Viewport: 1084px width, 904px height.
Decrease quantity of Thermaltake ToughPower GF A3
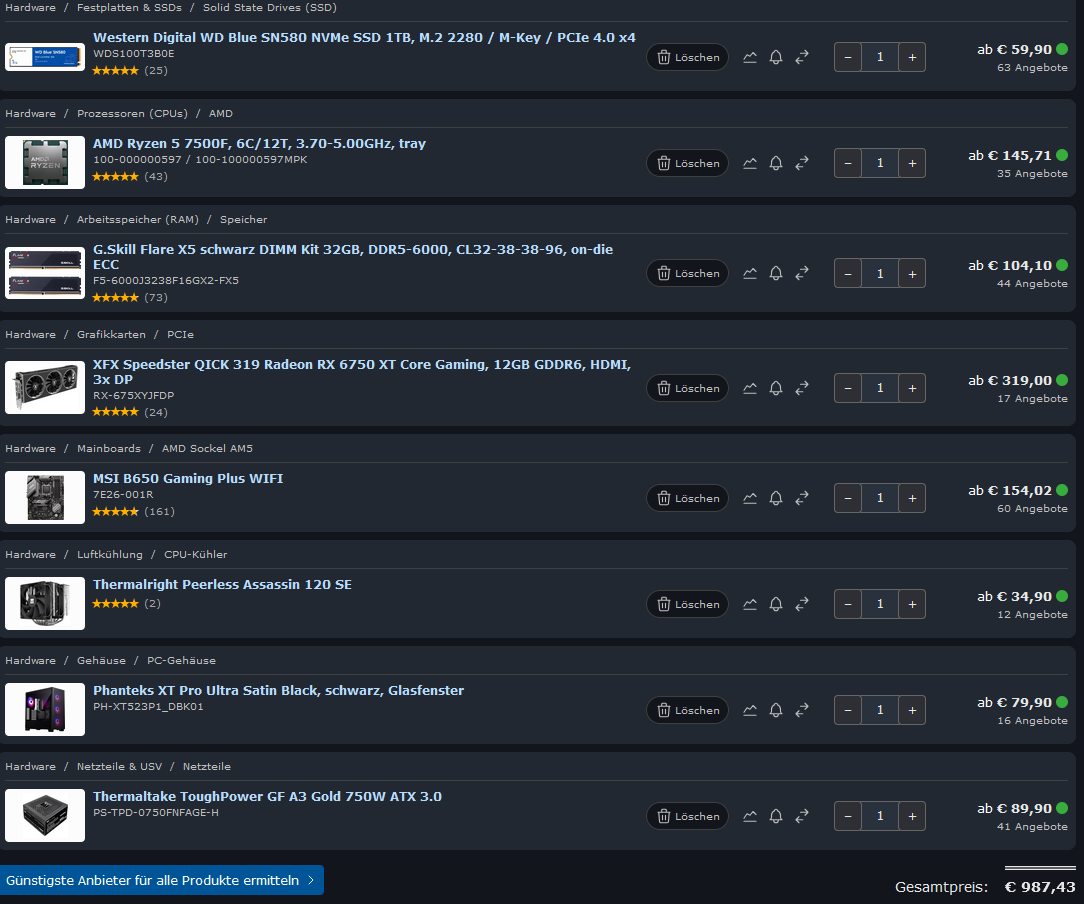(848, 816)
